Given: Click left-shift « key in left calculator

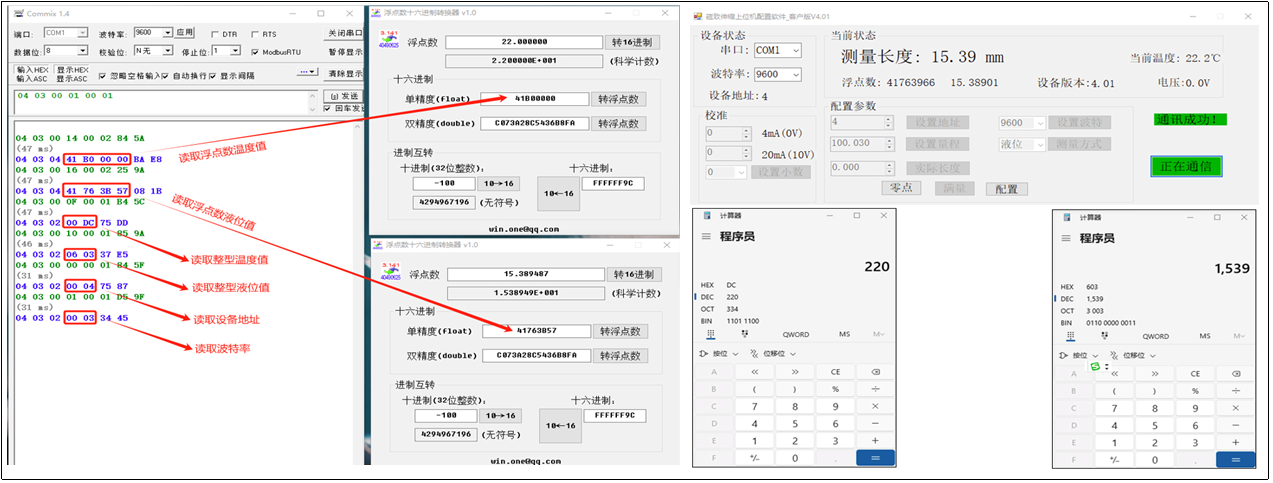Looking at the screenshot, I should pyautogui.click(x=754, y=373).
